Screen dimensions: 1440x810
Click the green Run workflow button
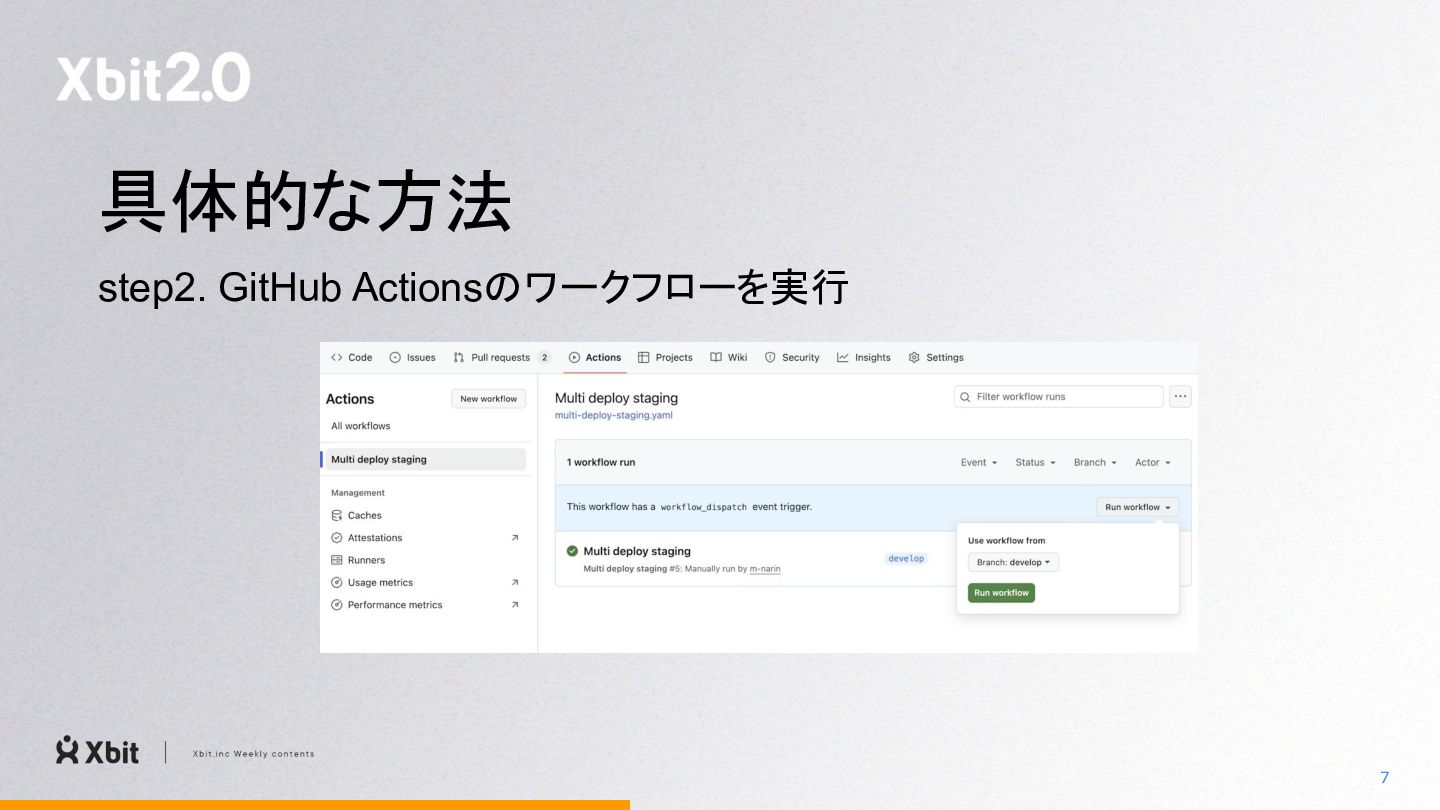pyautogui.click(x=1002, y=593)
